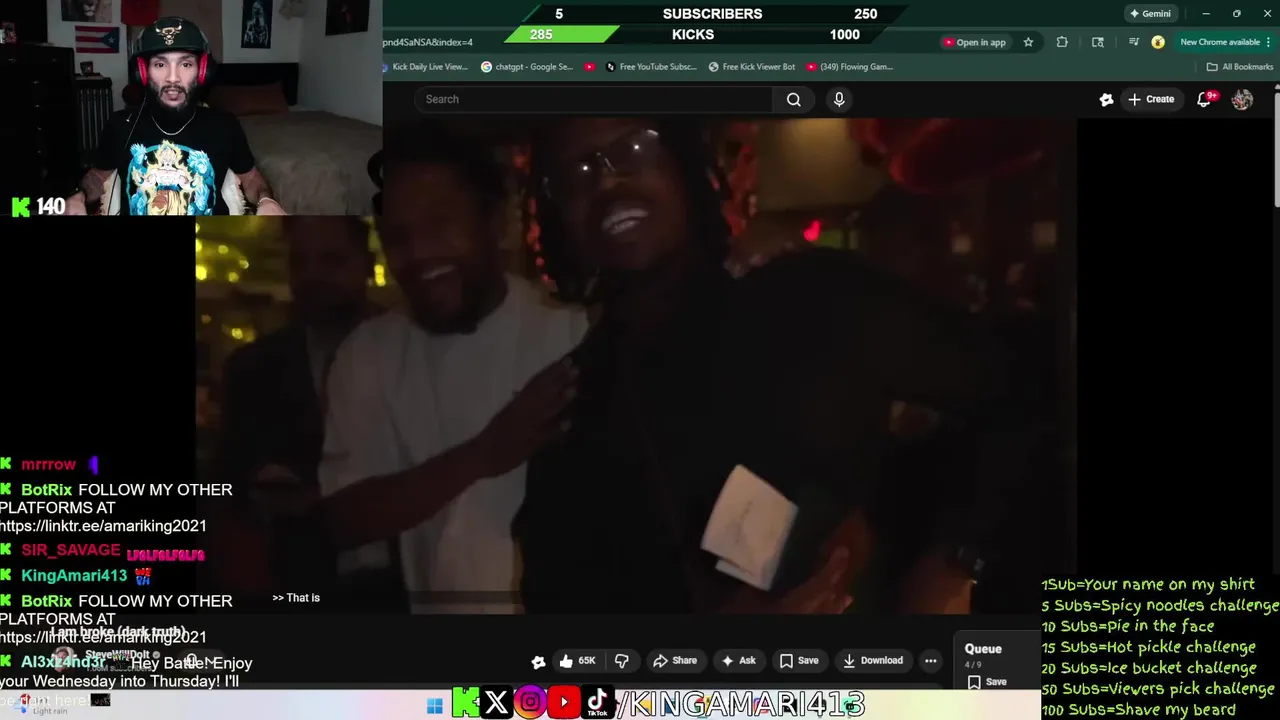Image resolution: width=1280 pixels, height=720 pixels.
Task: Open the more actions three-dot menu
Action: pos(931,660)
